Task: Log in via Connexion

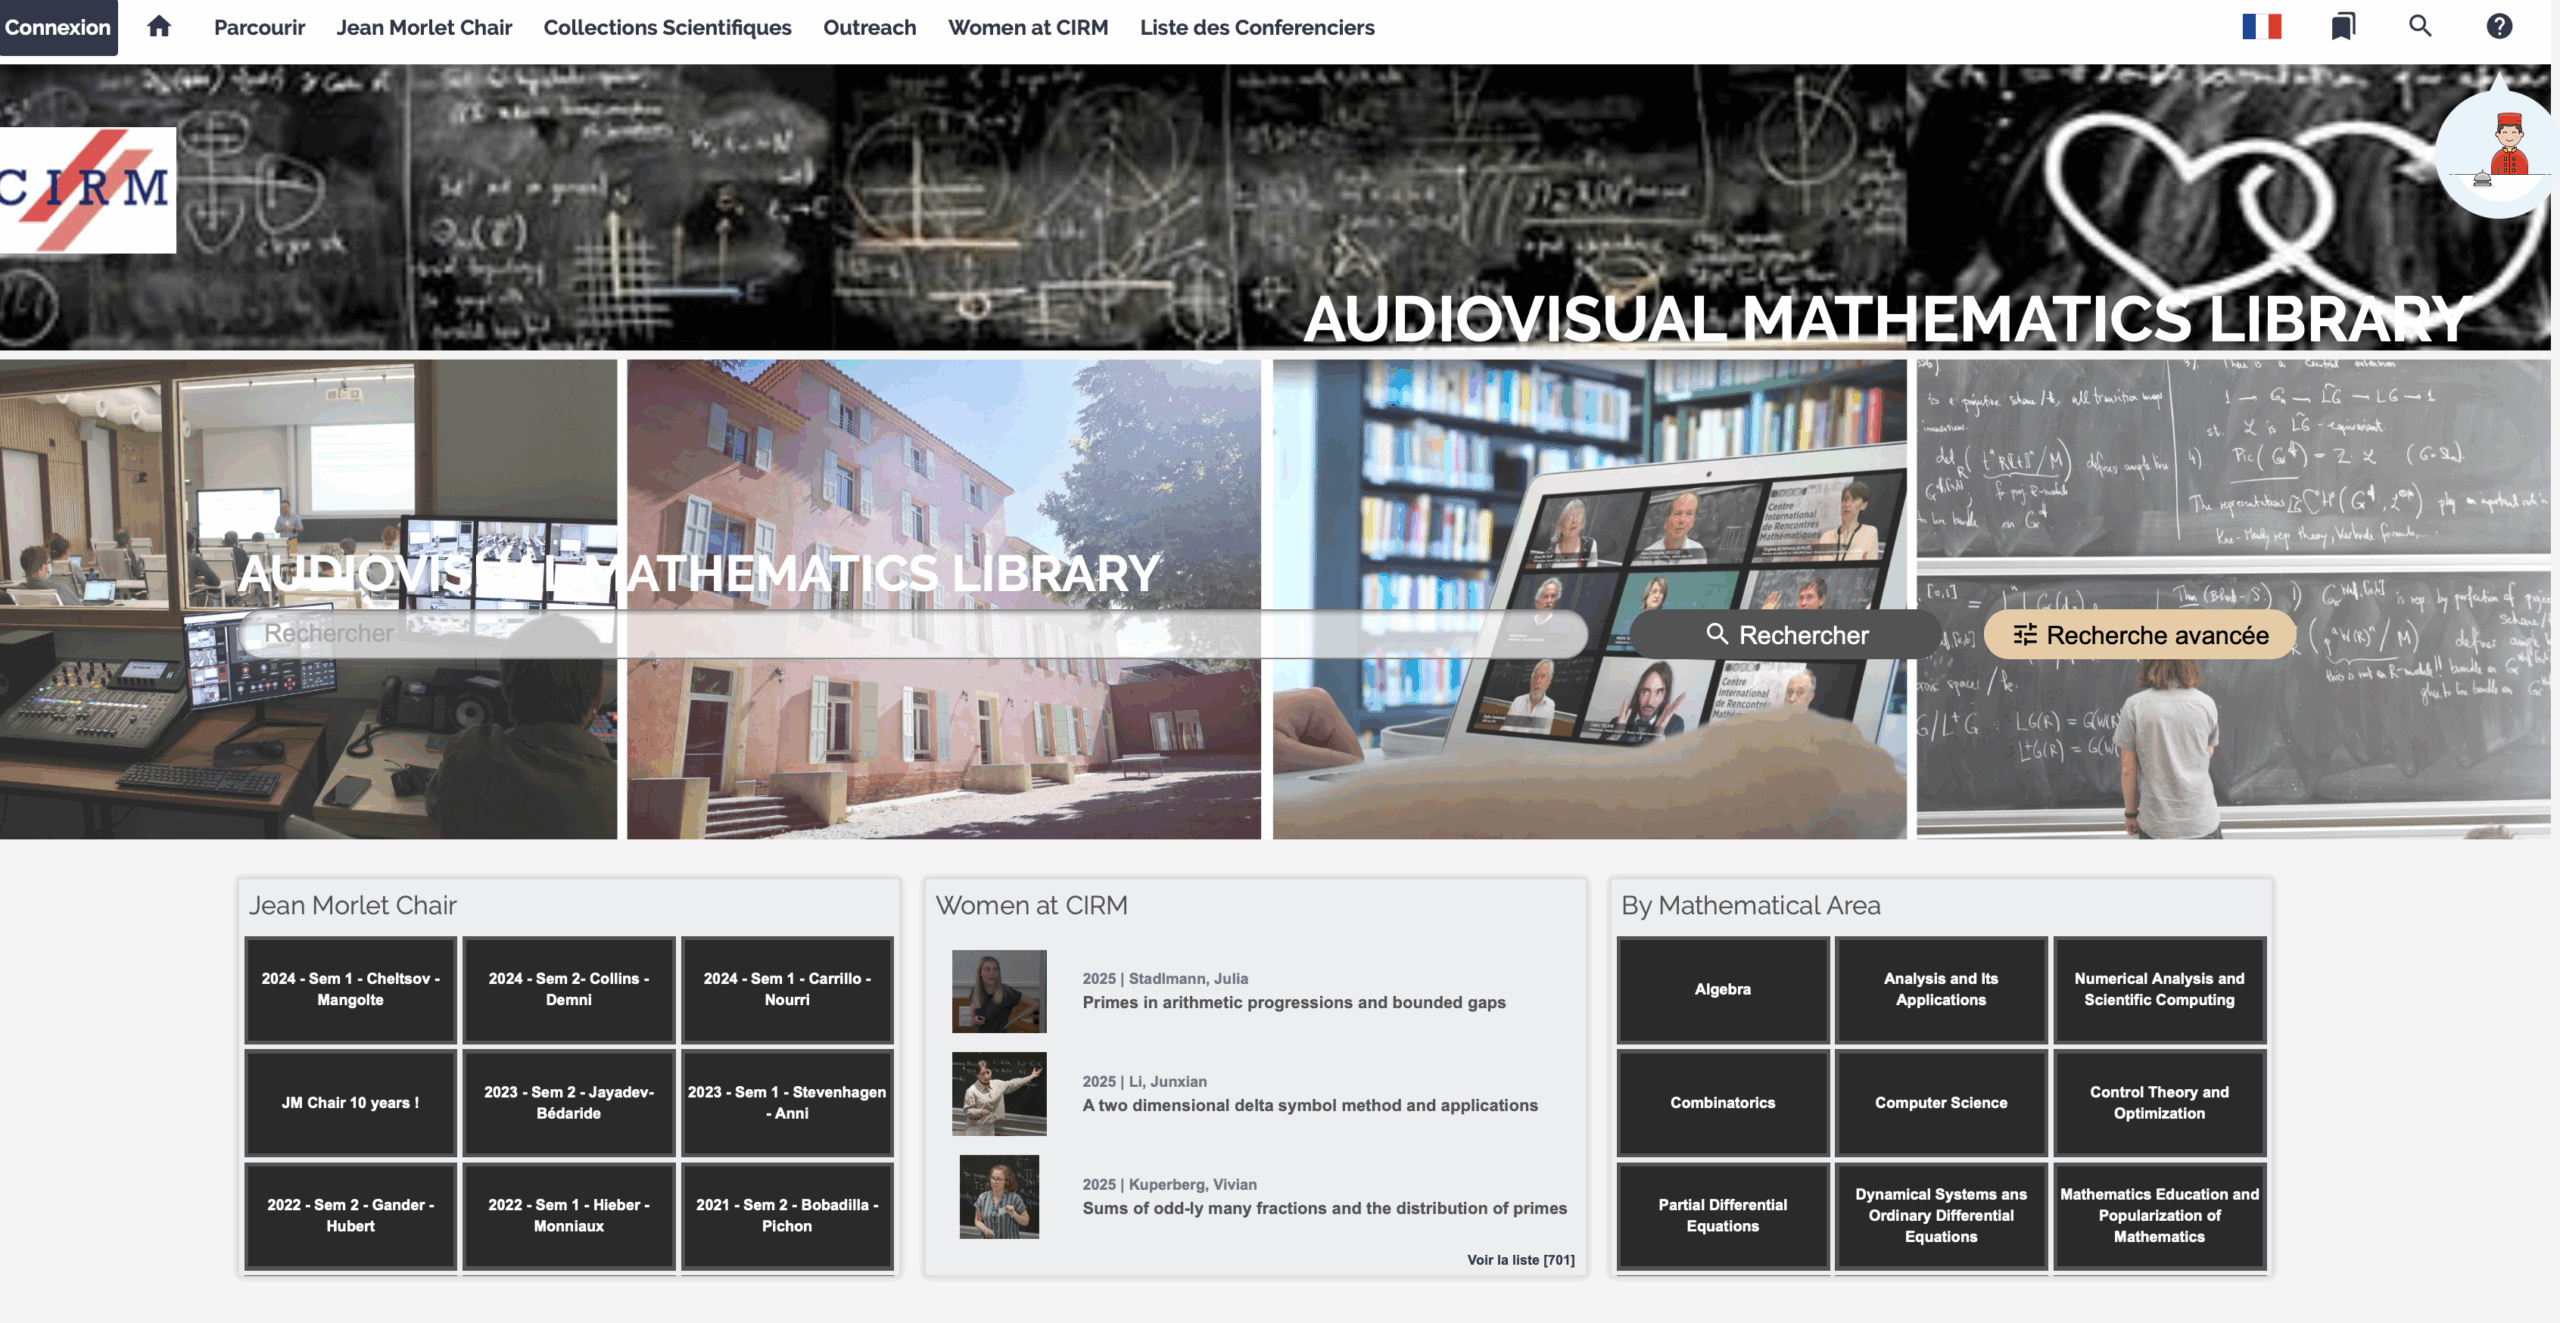Action: [x=58, y=27]
